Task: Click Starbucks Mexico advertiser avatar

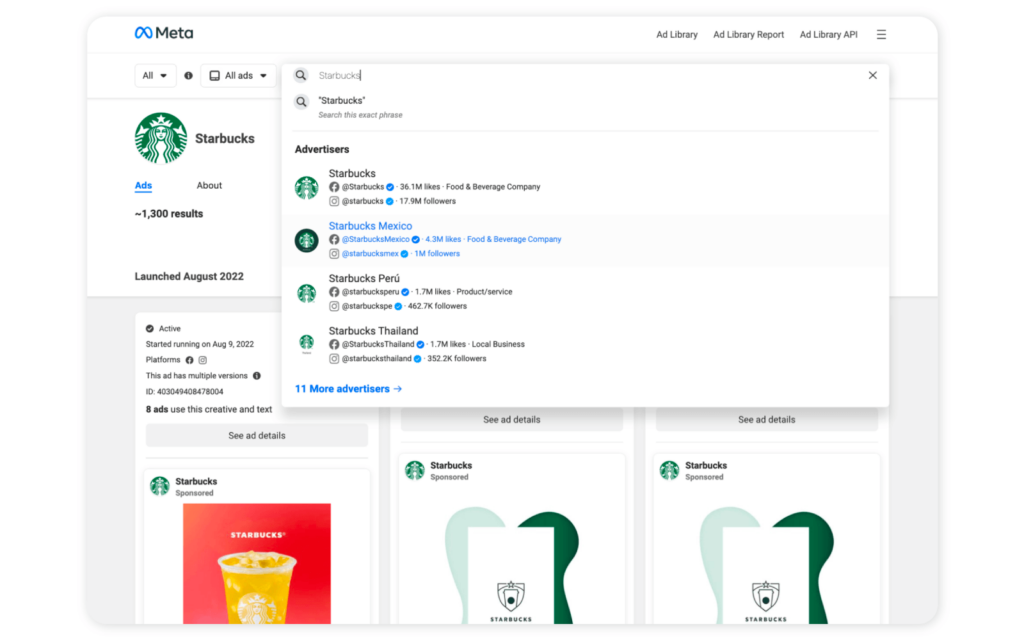Action: [306, 240]
